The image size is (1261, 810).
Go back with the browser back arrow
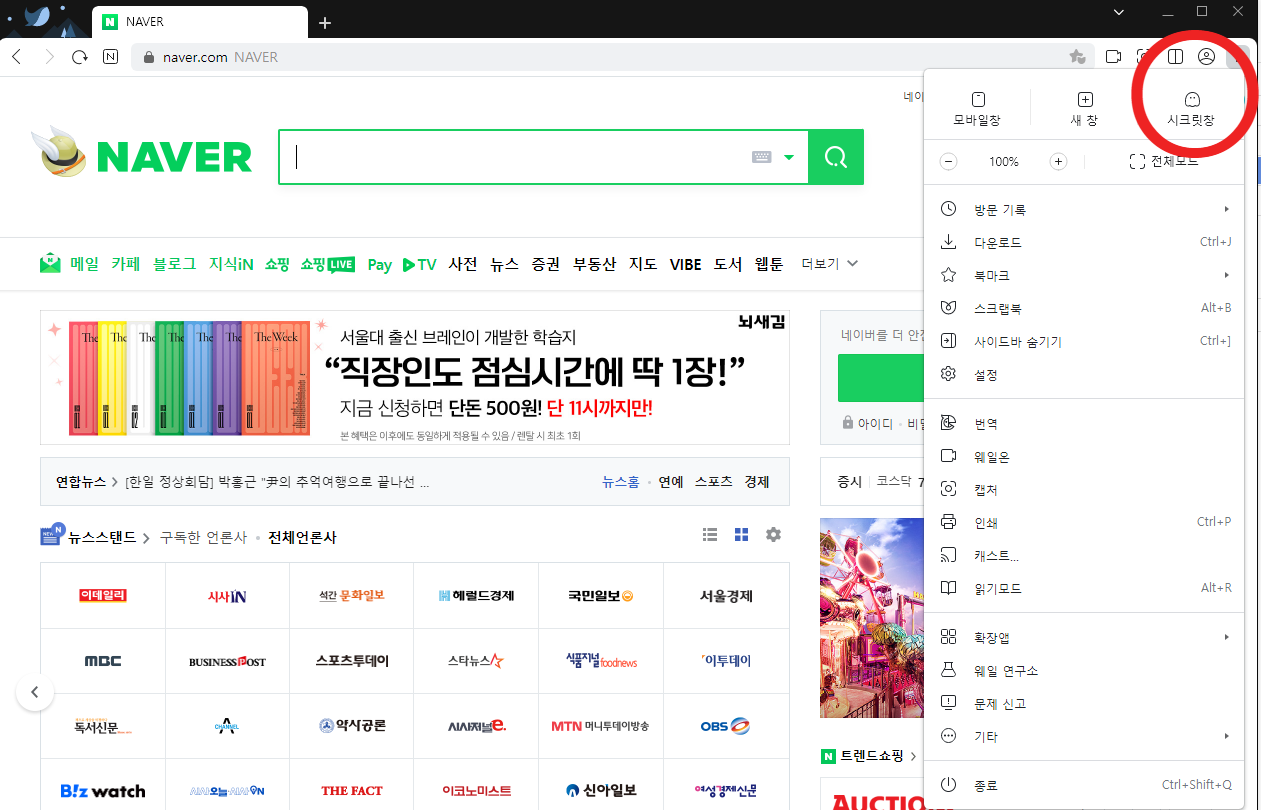(x=16, y=57)
